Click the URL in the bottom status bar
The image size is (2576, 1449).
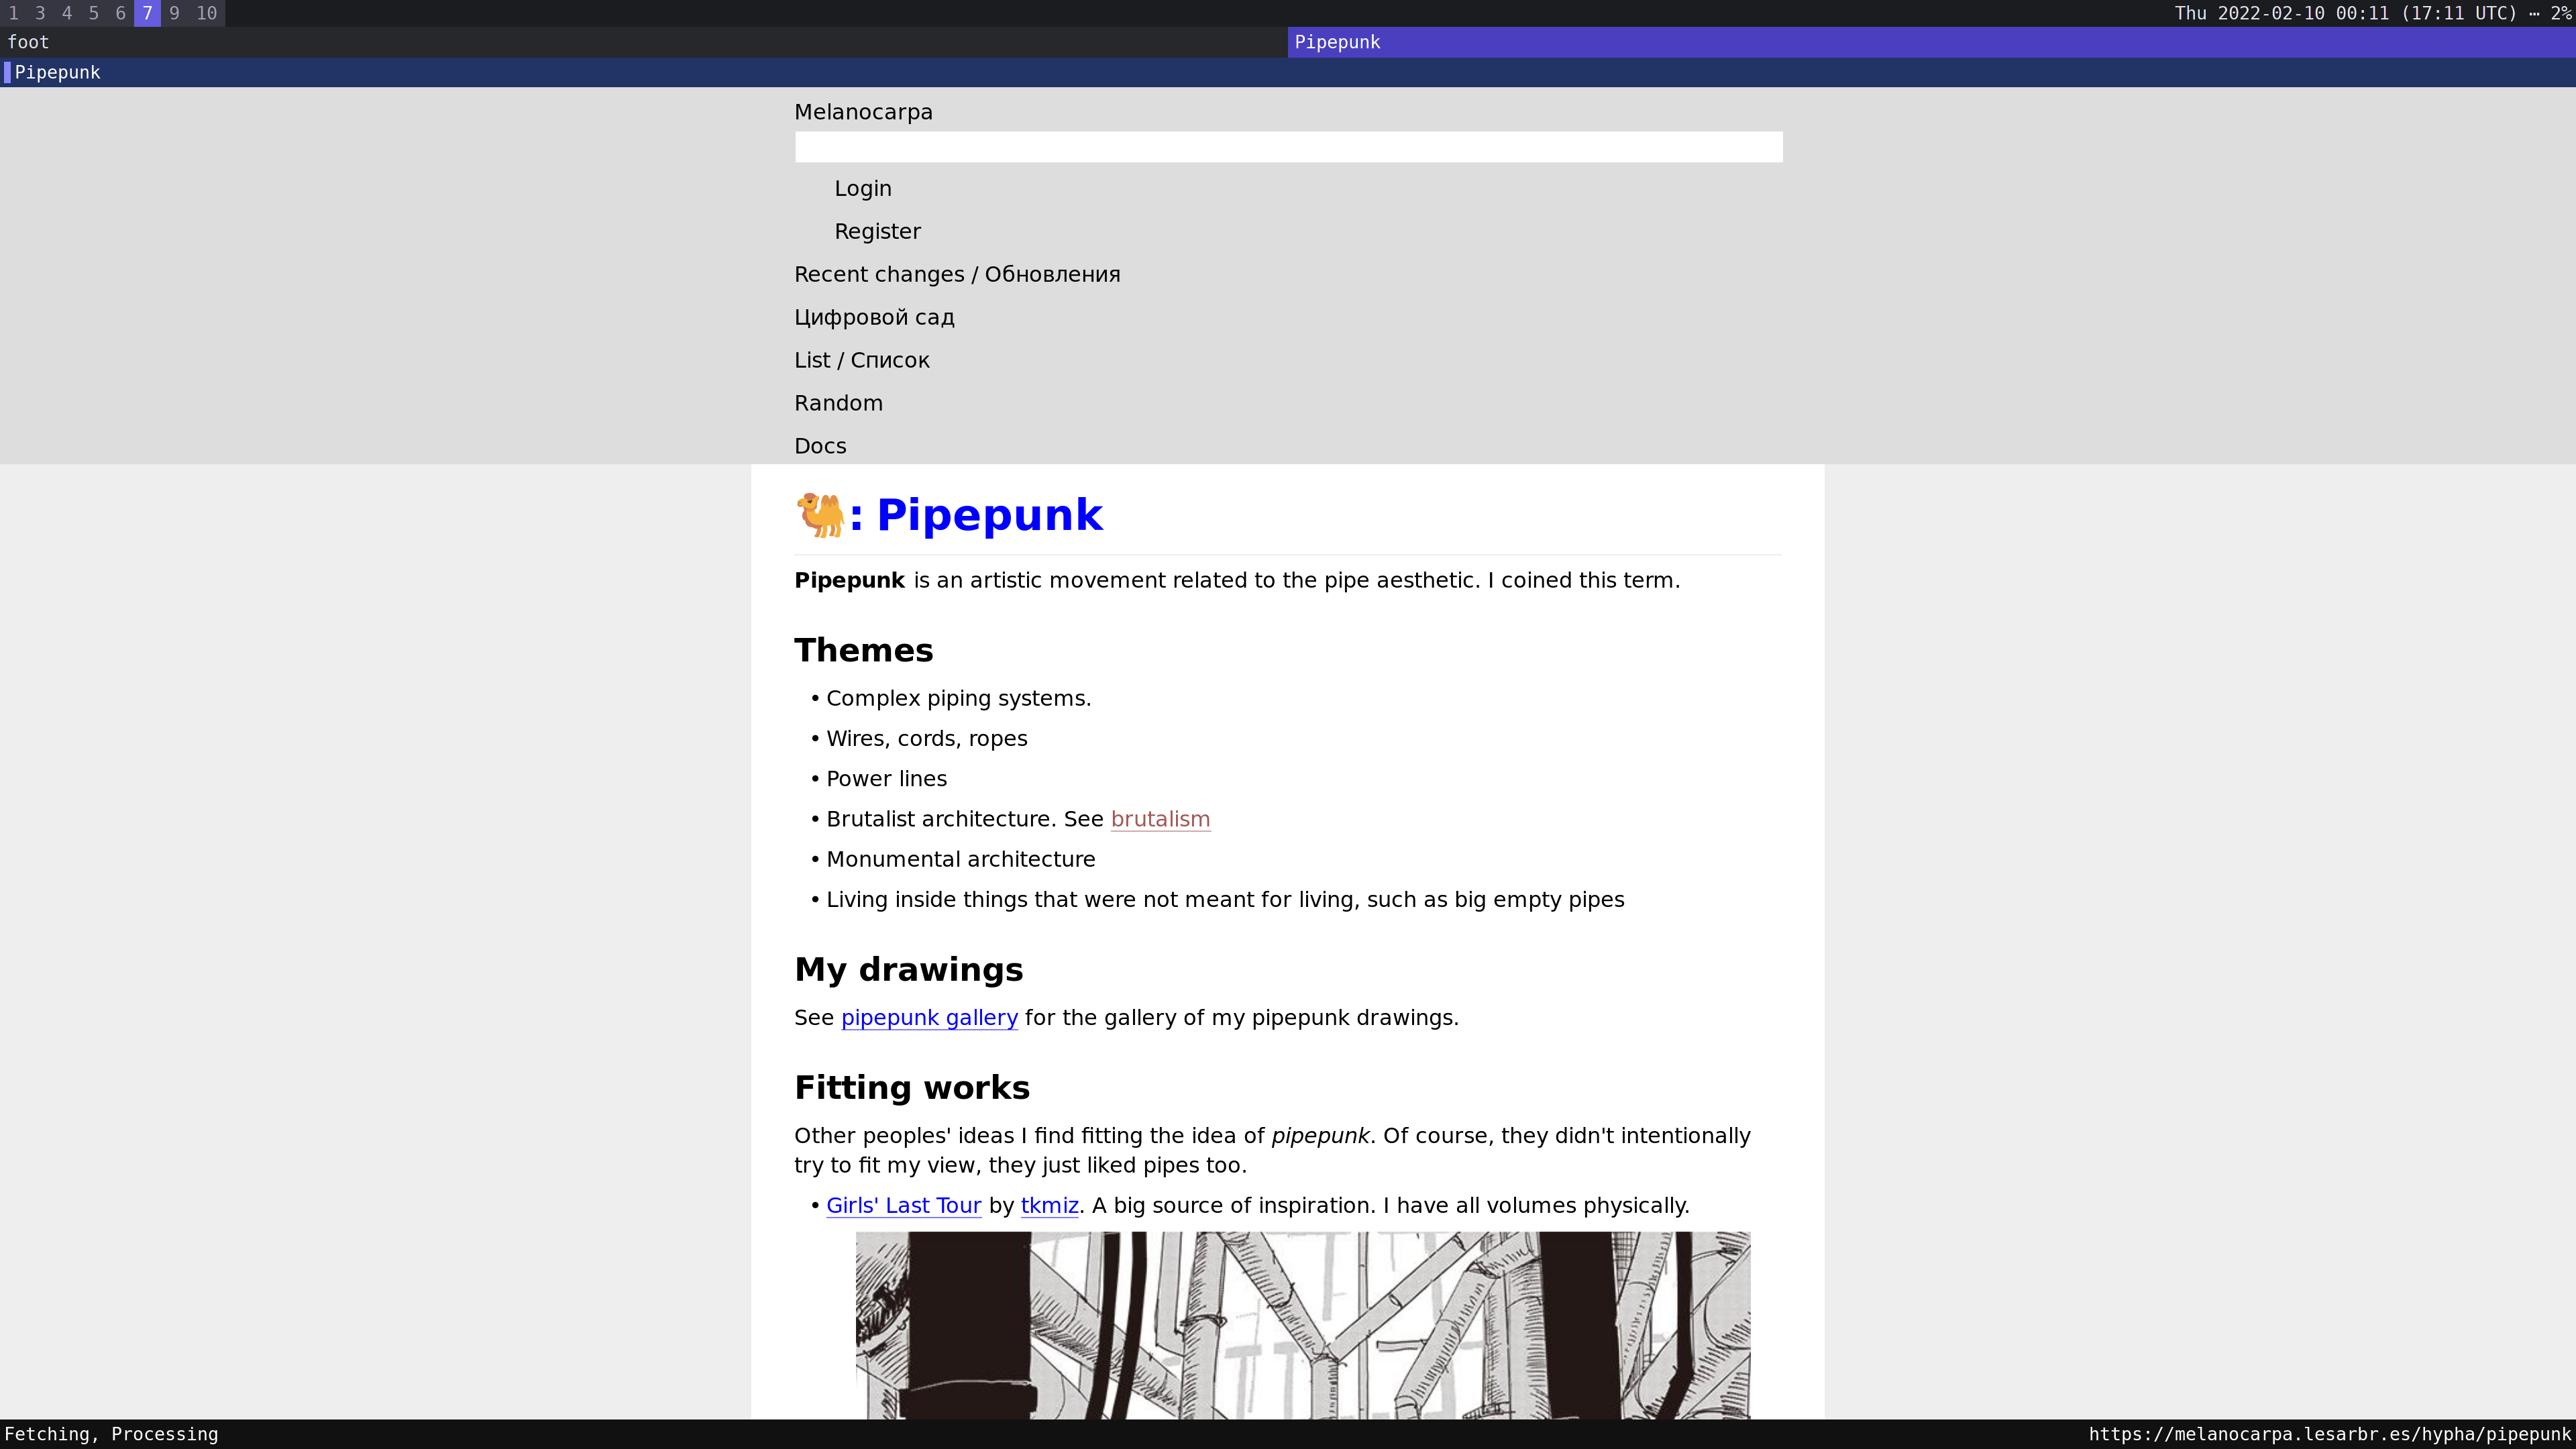(x=2329, y=1434)
